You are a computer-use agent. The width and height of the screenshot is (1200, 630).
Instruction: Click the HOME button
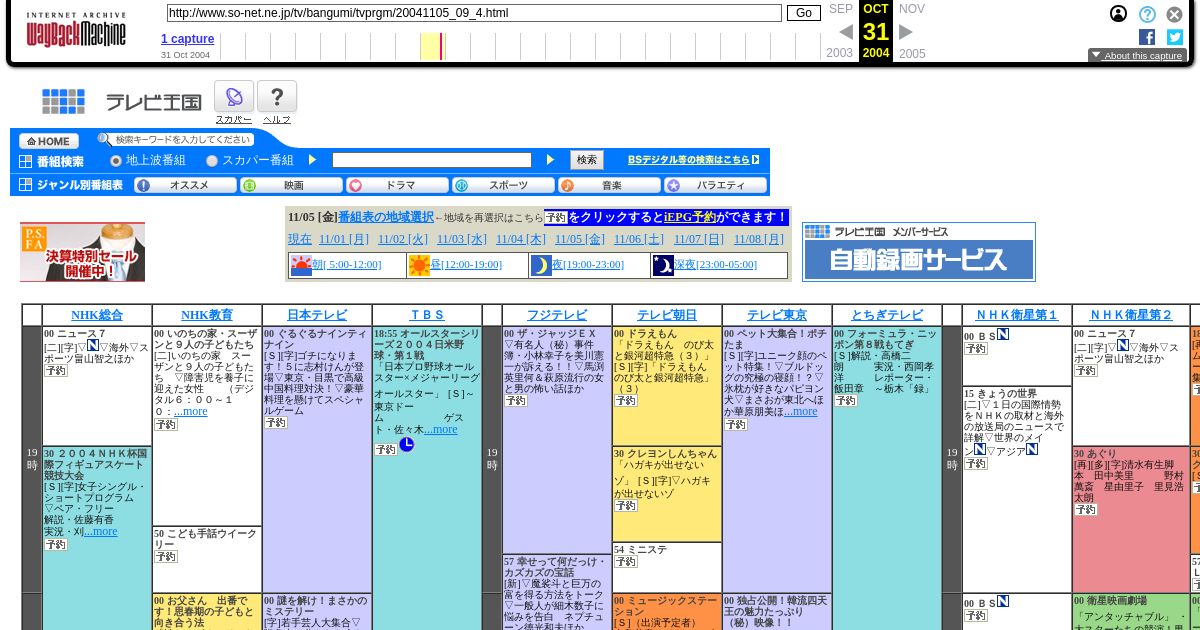coord(48,141)
